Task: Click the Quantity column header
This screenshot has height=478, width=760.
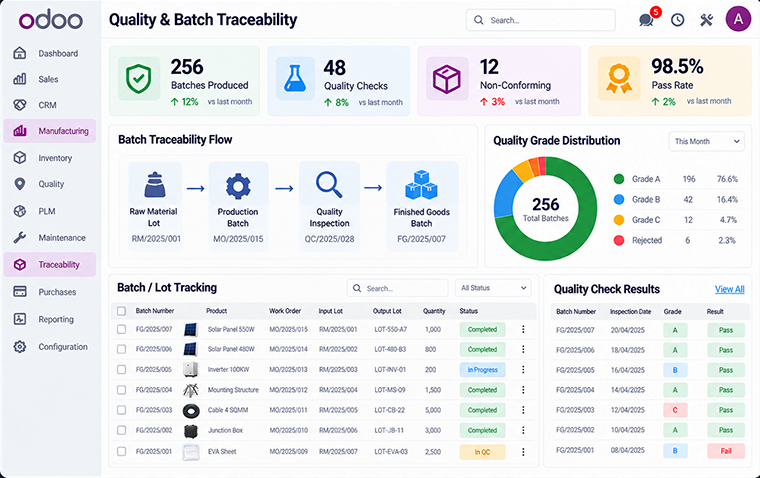Action: pos(434,311)
